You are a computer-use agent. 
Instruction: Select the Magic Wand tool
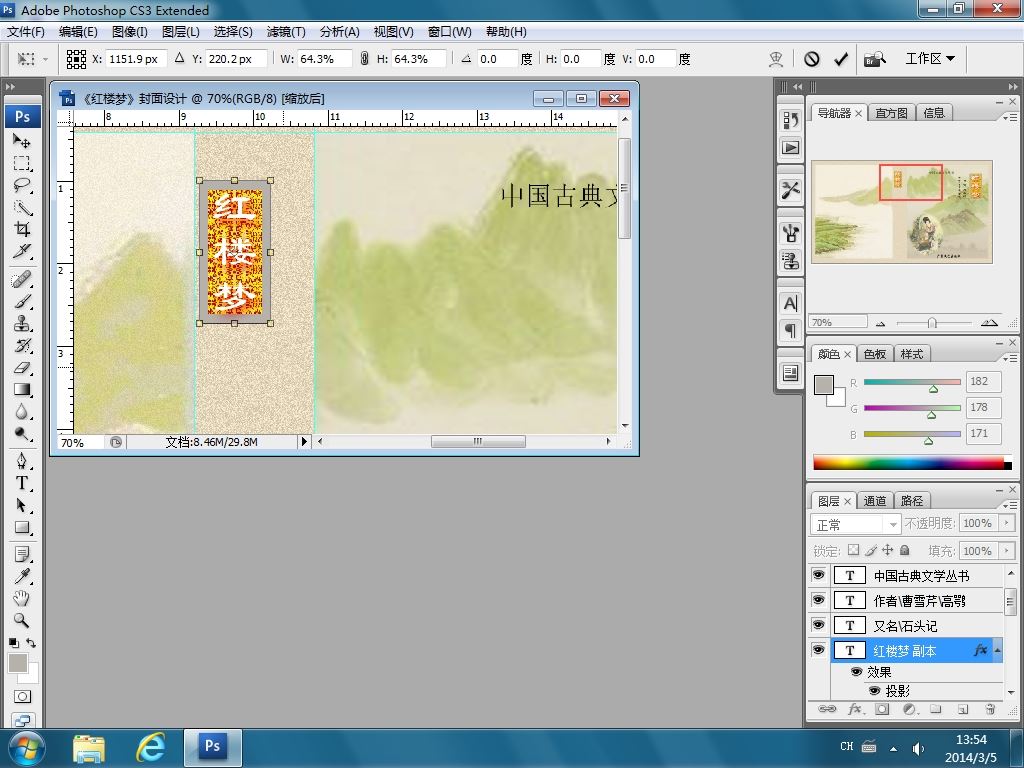pyautogui.click(x=22, y=208)
